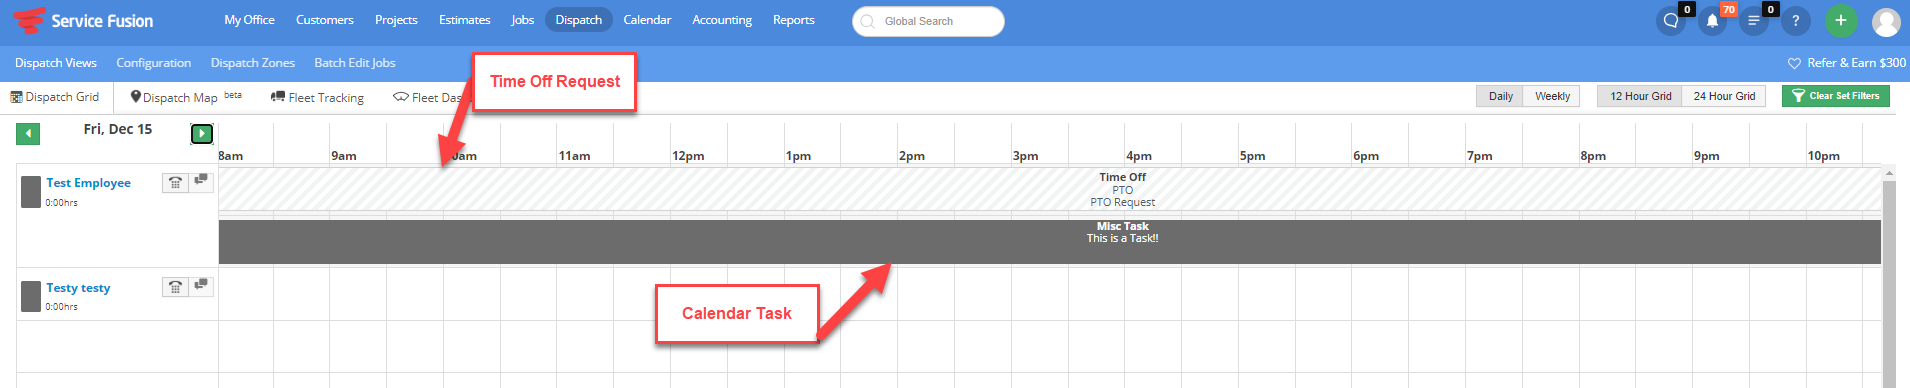This screenshot has height=388, width=1910.
Task: Open Estimates menu
Action: click(464, 20)
